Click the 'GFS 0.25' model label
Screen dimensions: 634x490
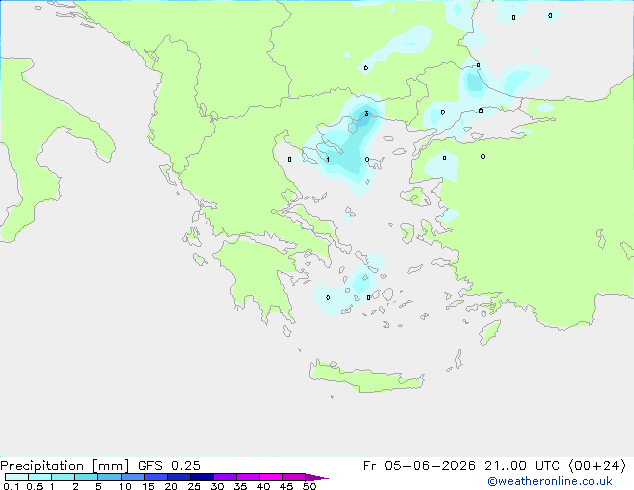coord(169,466)
